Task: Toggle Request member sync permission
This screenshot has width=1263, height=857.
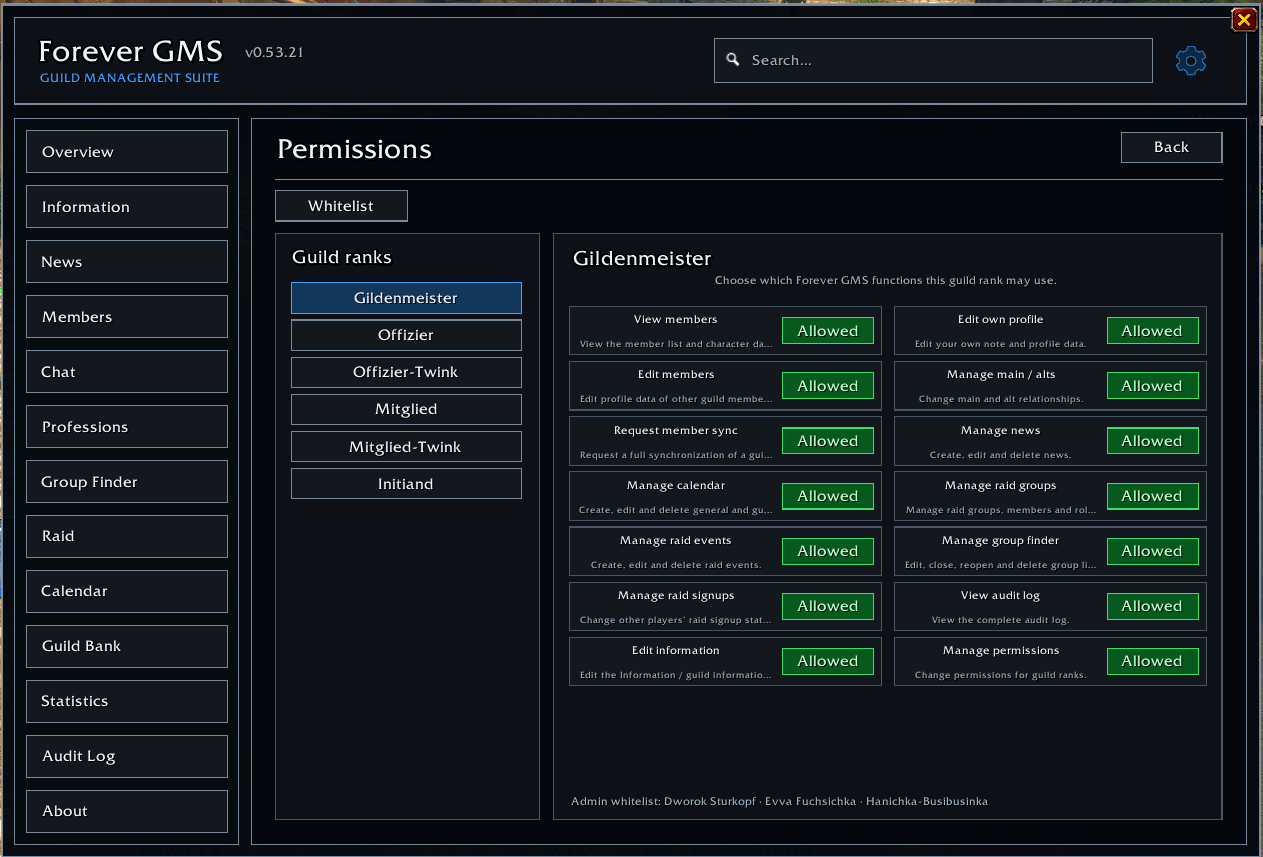Action: [828, 441]
